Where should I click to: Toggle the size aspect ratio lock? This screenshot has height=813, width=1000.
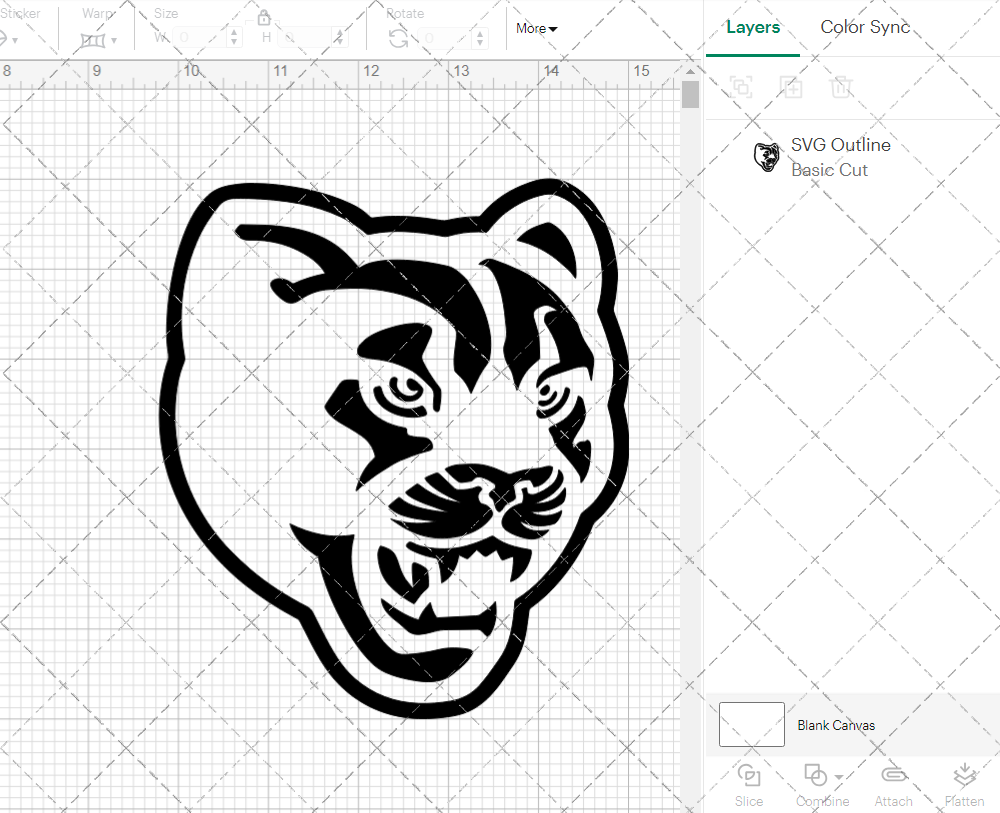coord(263,17)
